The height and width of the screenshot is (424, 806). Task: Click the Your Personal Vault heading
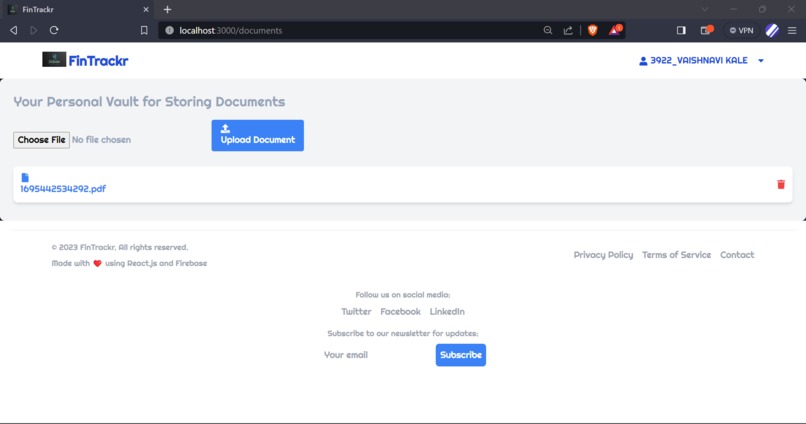coord(149,102)
